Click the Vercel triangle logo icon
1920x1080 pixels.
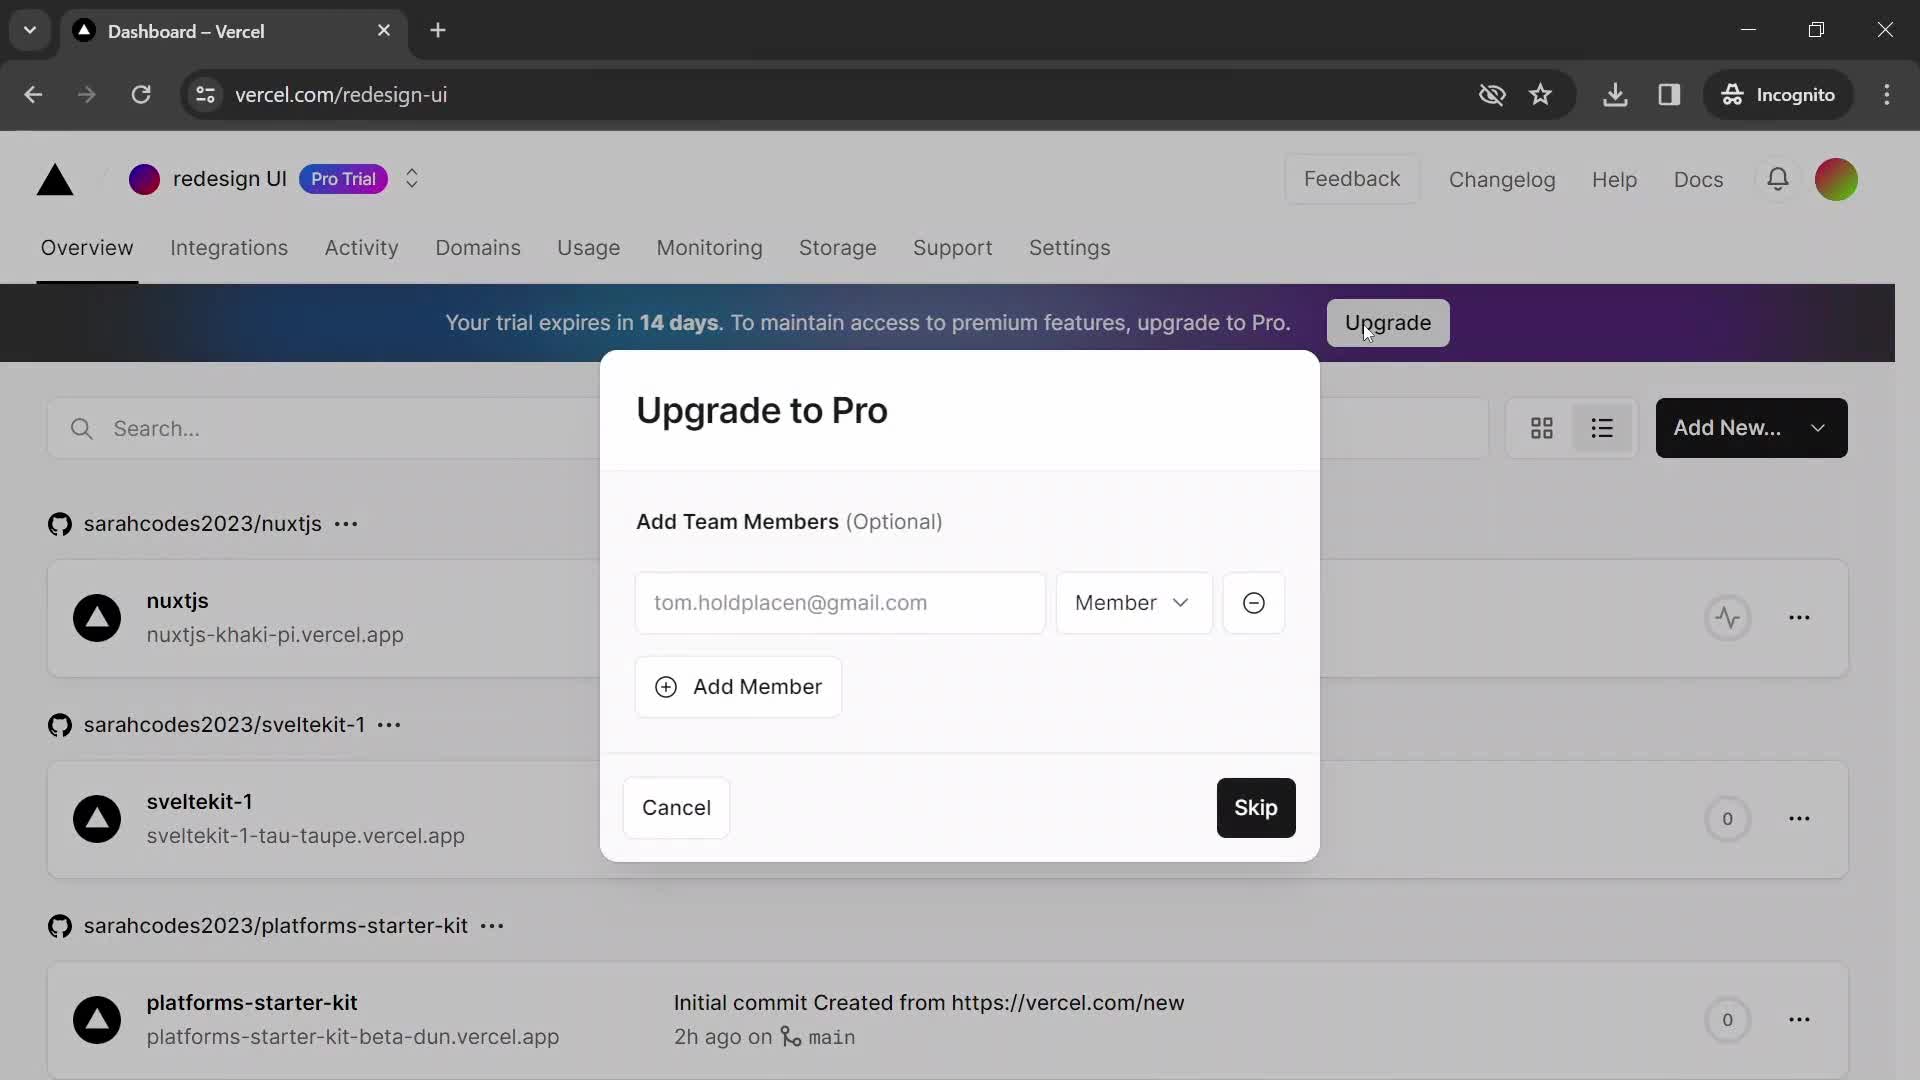click(x=53, y=179)
